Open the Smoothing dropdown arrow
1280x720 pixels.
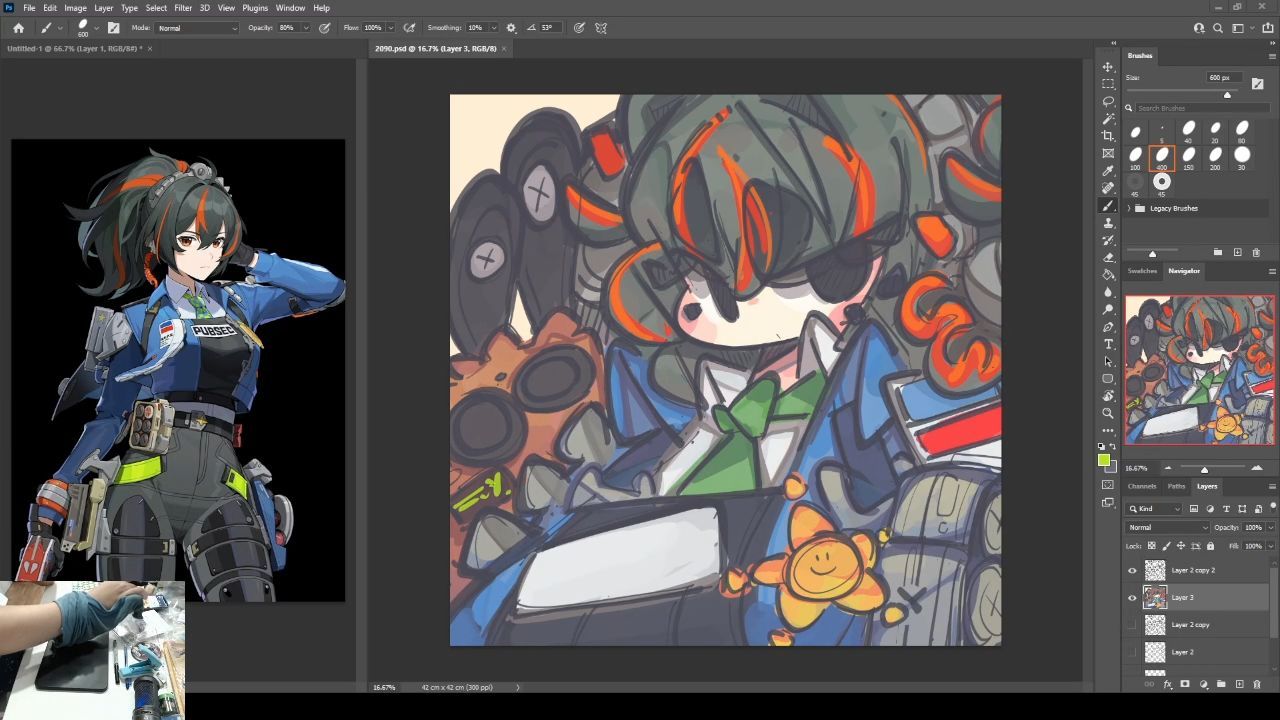[x=493, y=28]
